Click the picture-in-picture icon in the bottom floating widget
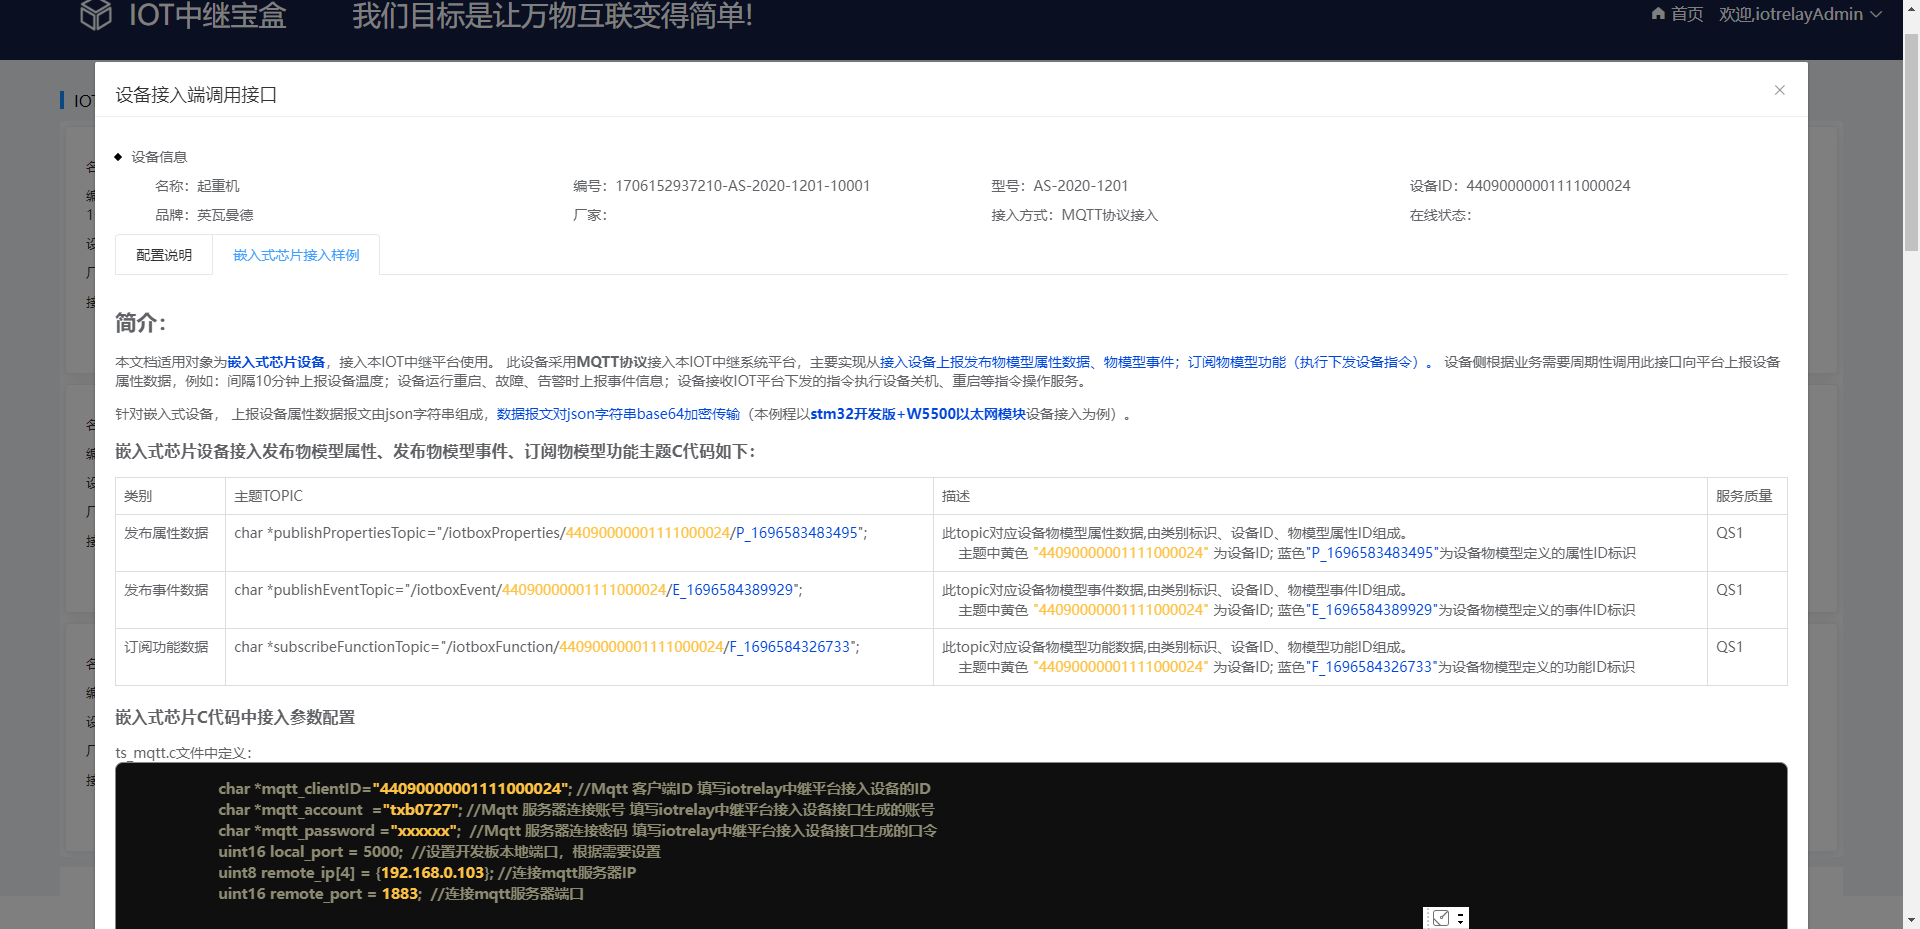Image resolution: width=1920 pixels, height=929 pixels. 1440,917
